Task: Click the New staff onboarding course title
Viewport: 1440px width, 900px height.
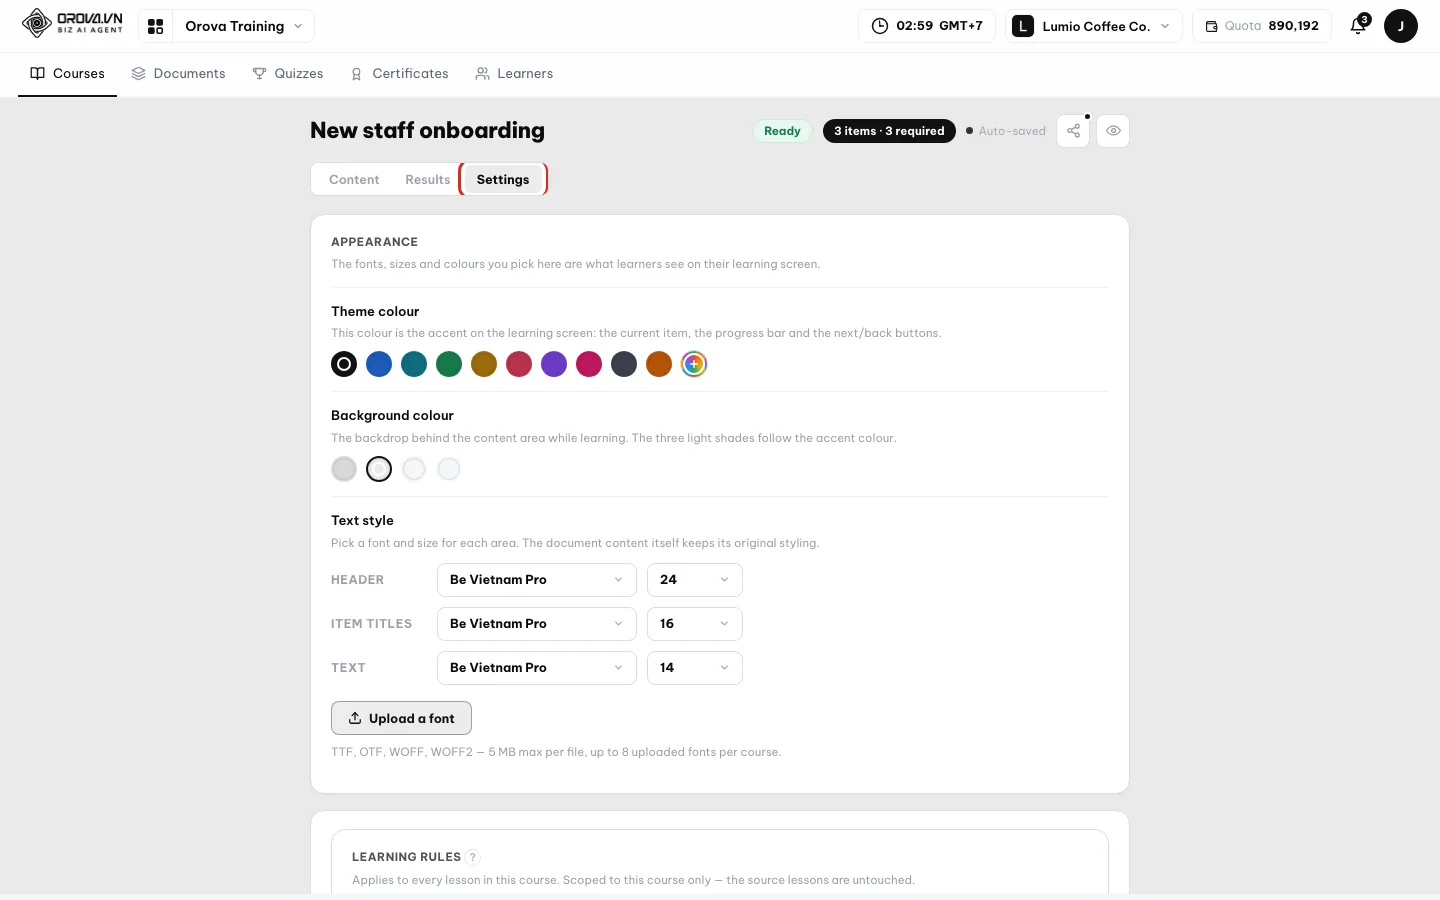Action: 428,130
